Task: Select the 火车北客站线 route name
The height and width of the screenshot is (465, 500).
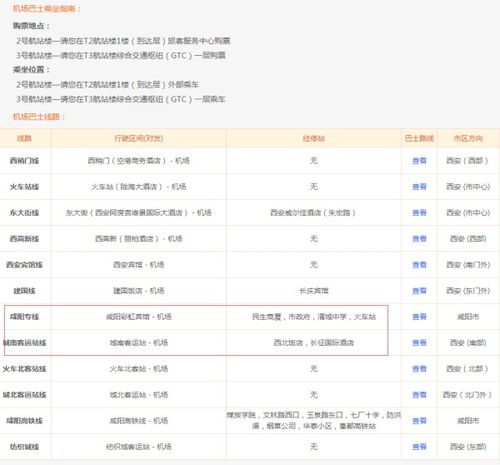Action: click(24, 369)
